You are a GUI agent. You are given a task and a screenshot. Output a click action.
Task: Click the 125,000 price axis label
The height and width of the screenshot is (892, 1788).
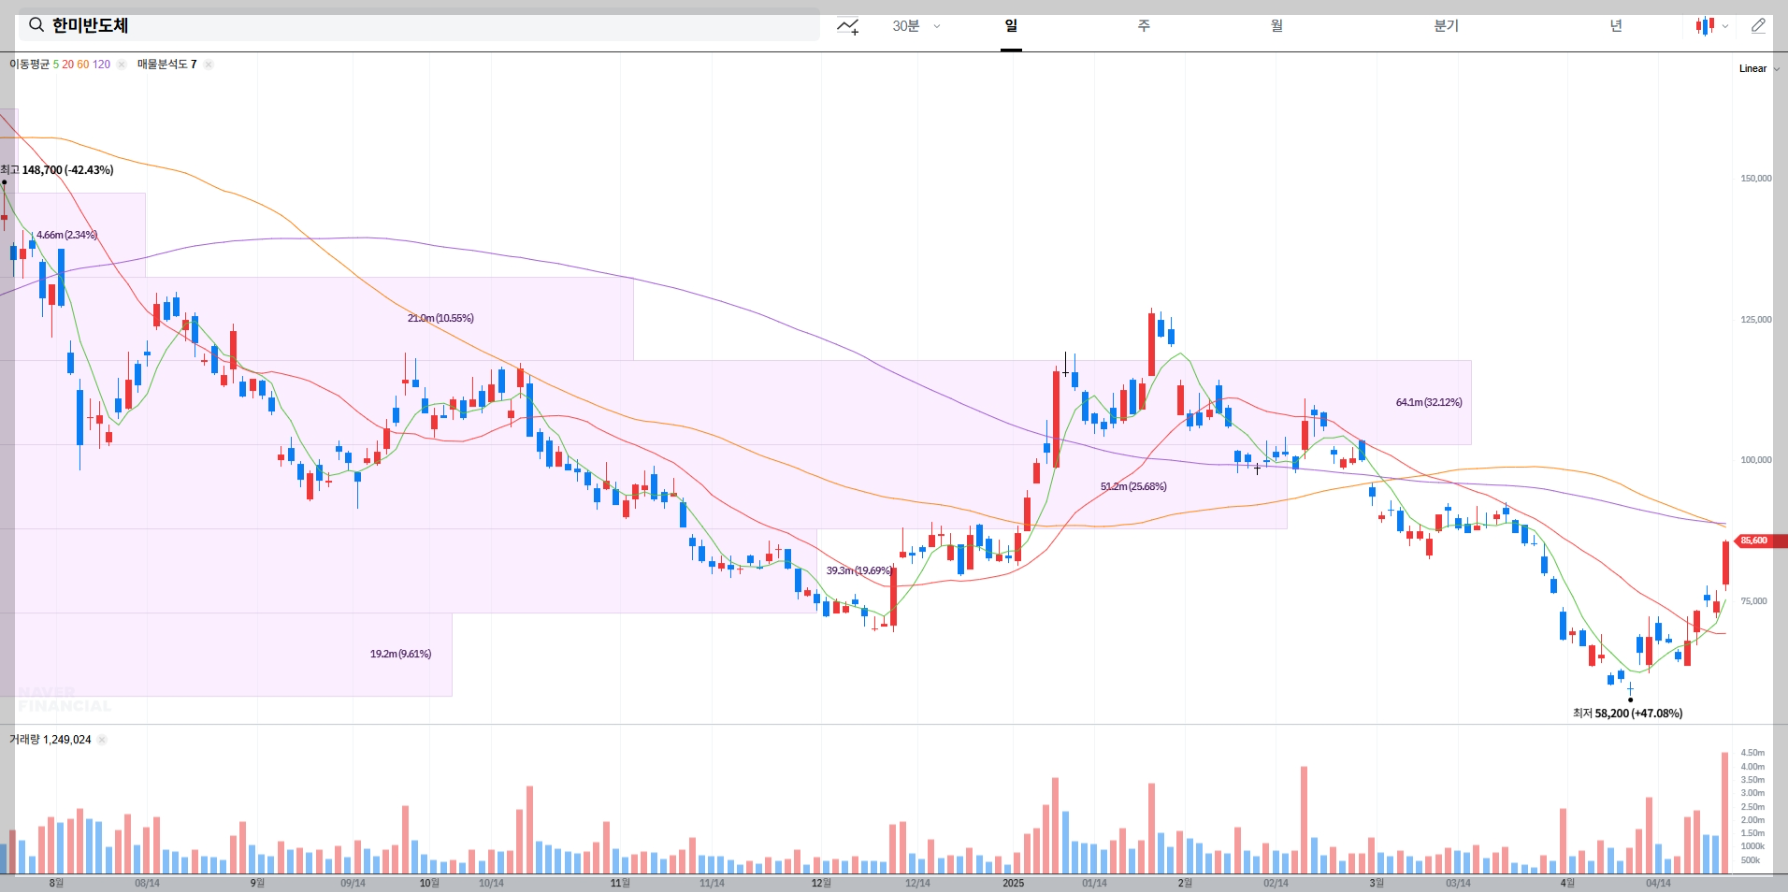1756,319
